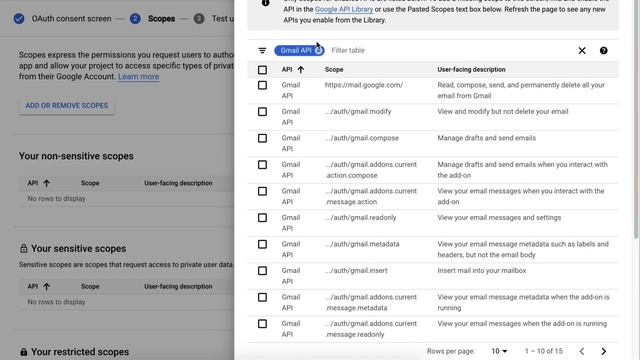
Task: Click lock icon beside restricted scopes
Action: point(24,352)
